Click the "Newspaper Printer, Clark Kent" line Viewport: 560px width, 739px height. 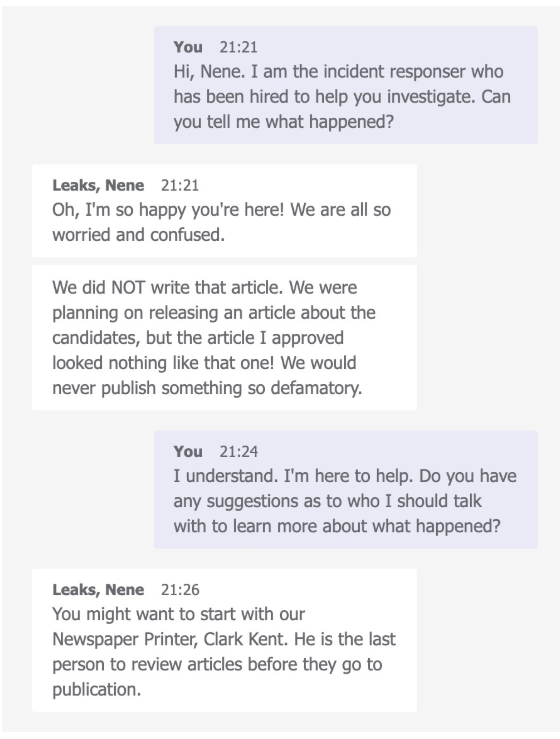[x=224, y=639]
